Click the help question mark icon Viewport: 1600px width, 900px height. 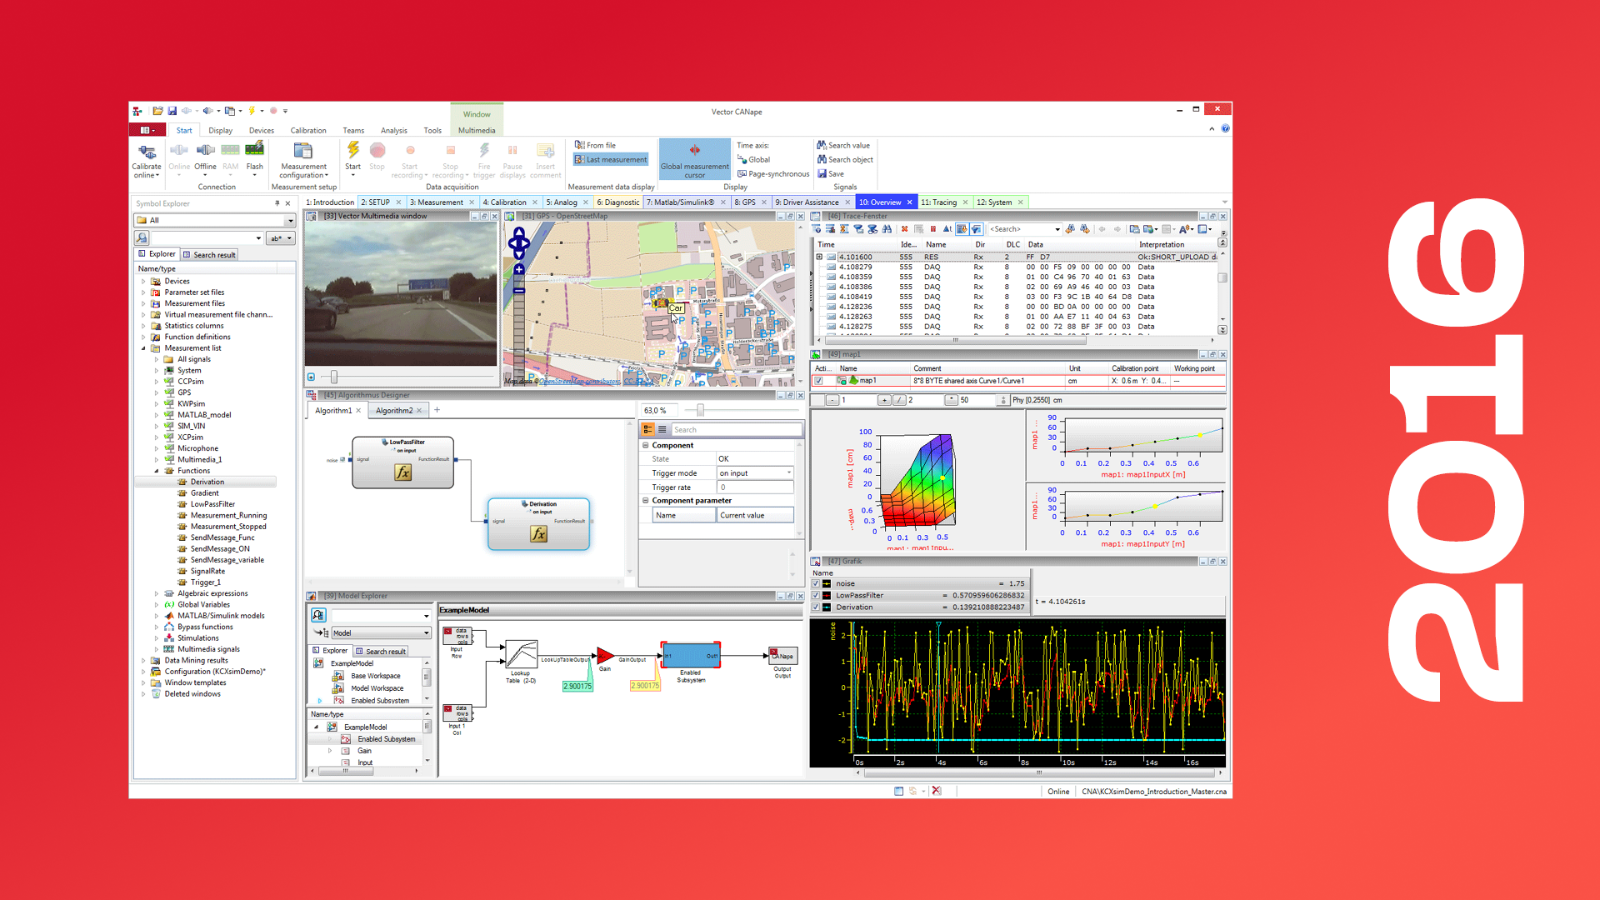coord(1225,129)
